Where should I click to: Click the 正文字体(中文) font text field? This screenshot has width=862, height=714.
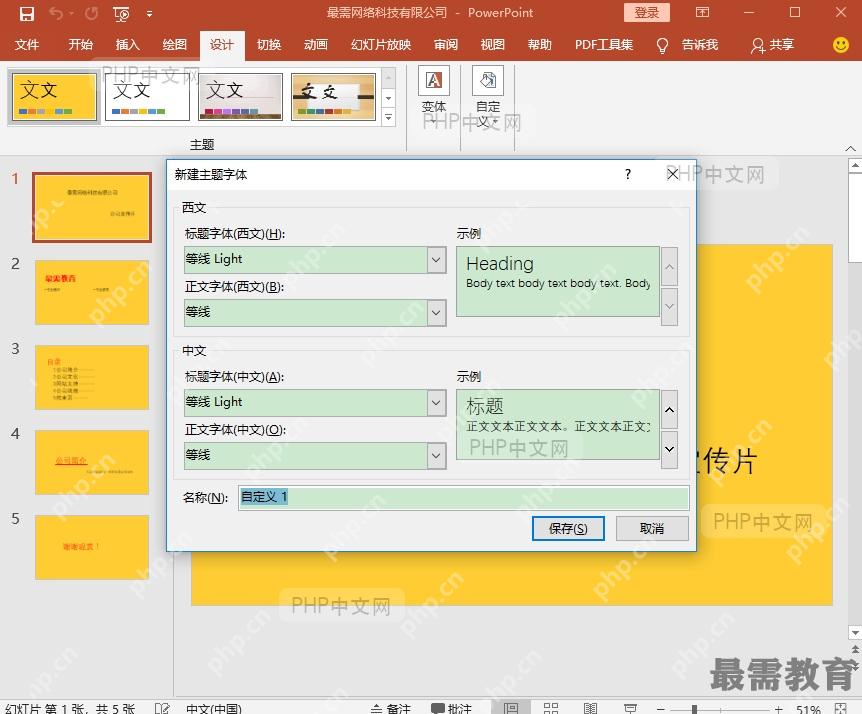(x=306, y=455)
